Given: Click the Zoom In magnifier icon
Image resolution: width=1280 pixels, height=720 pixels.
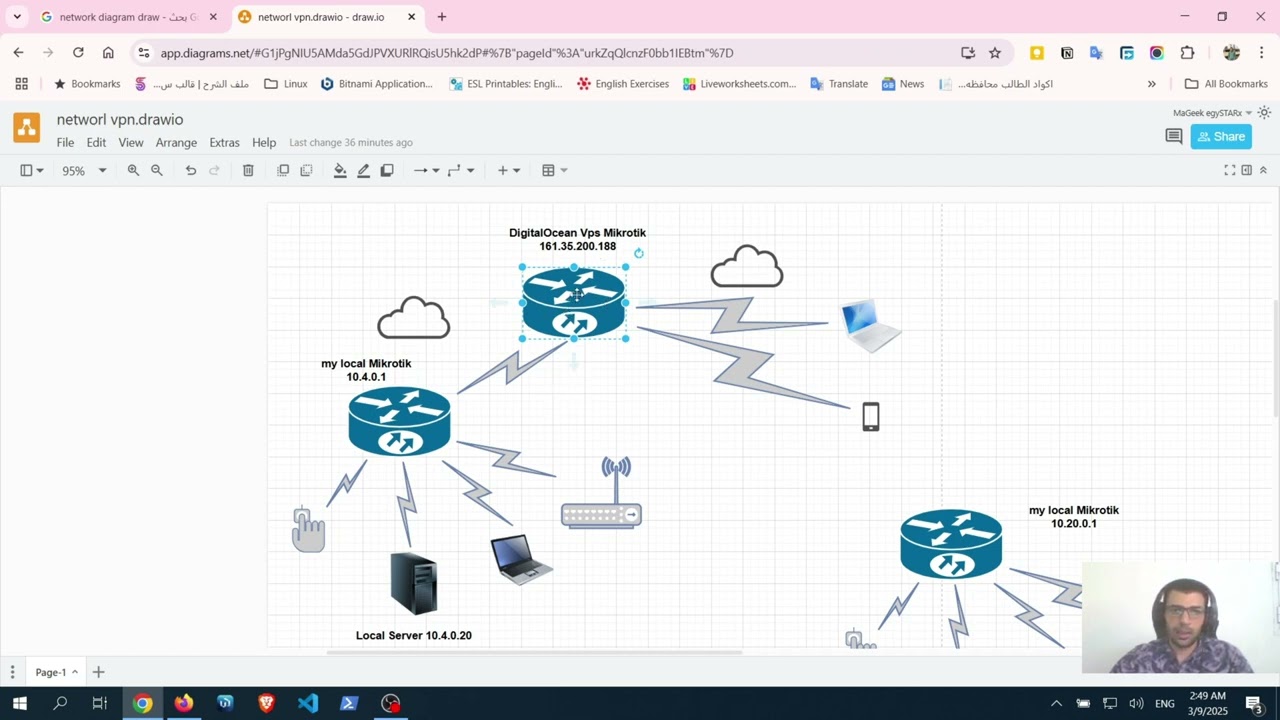Looking at the screenshot, I should pyautogui.click(x=133, y=171).
